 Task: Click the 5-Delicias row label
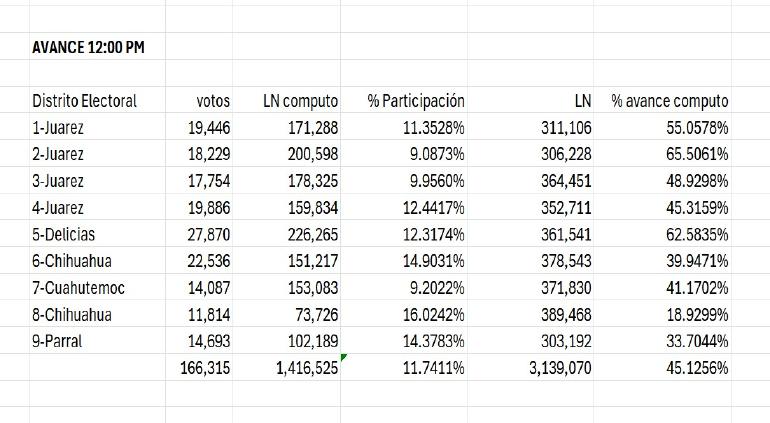pos(63,235)
